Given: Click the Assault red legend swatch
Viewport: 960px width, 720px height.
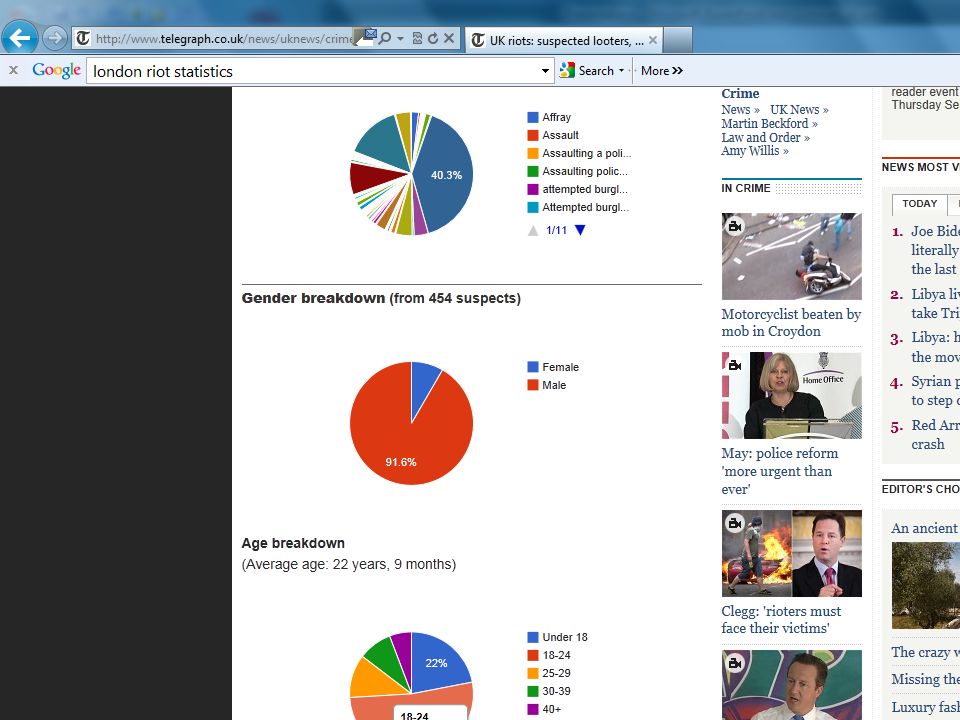Looking at the screenshot, I should coord(533,135).
